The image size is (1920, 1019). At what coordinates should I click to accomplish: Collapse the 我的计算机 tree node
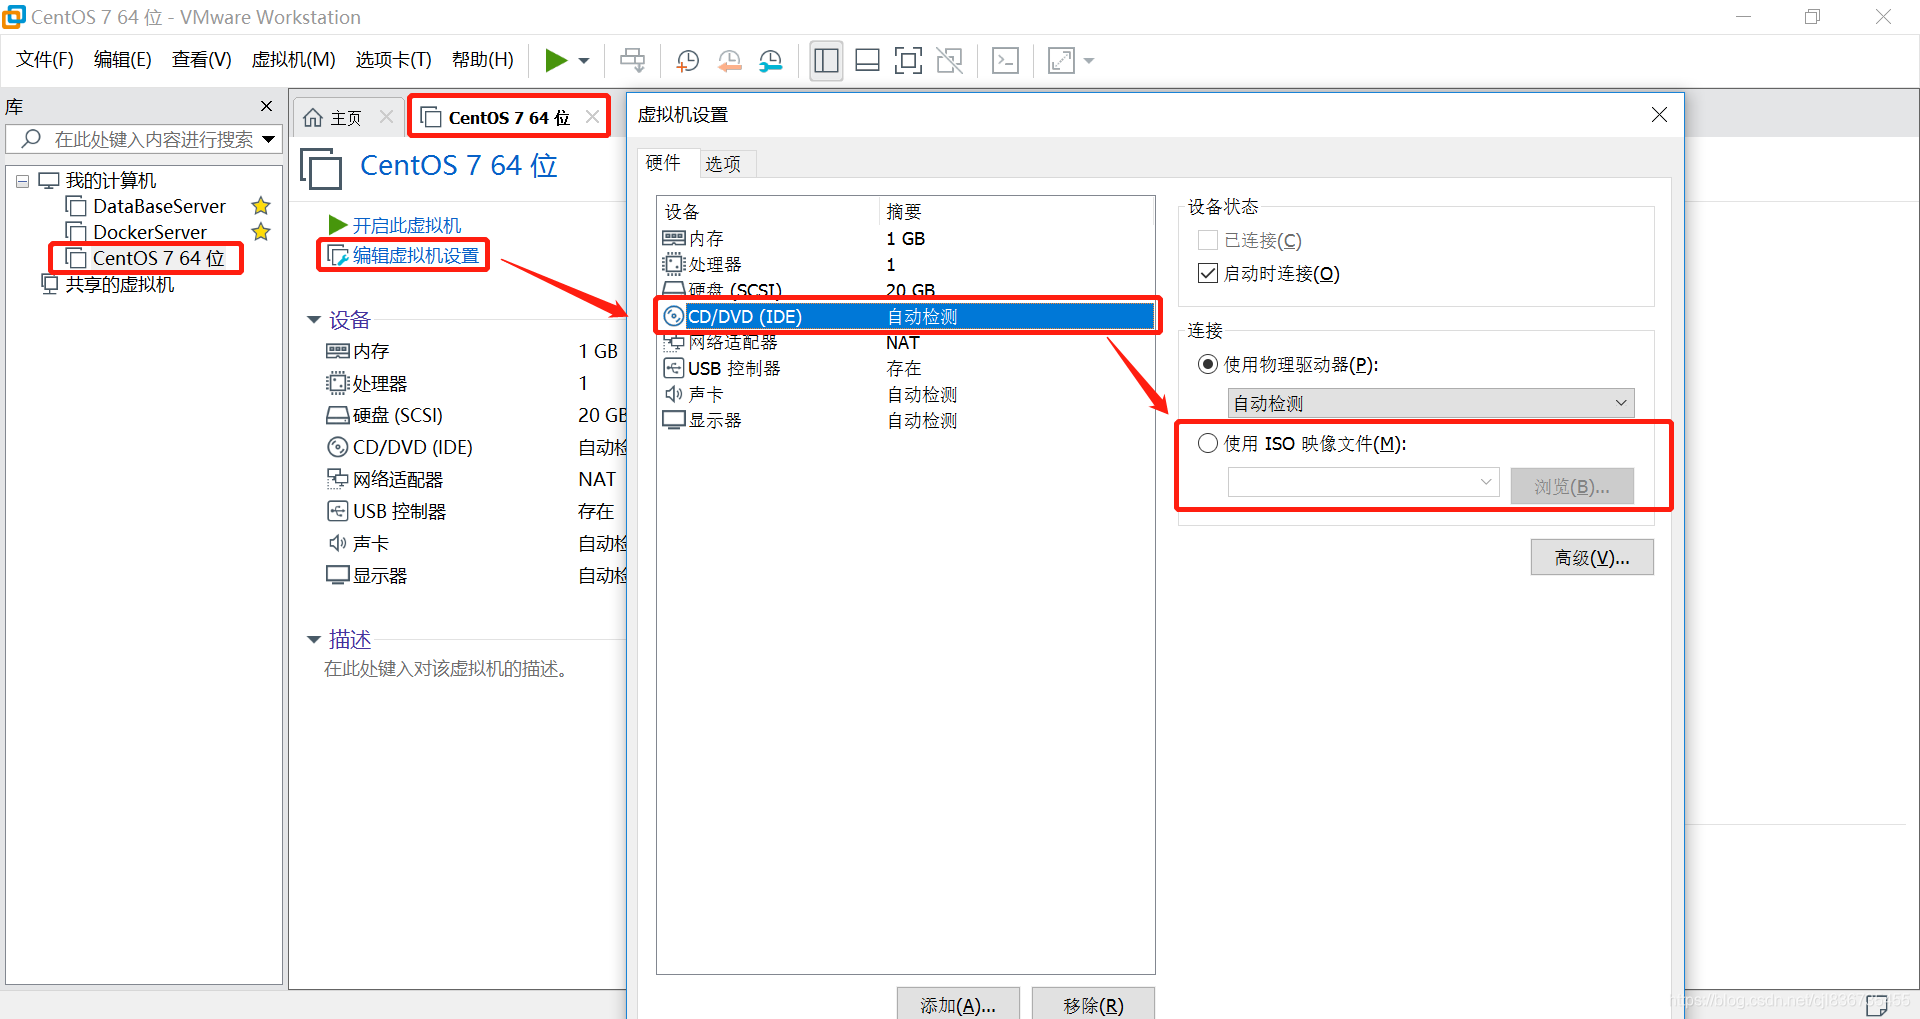[x=22, y=182]
